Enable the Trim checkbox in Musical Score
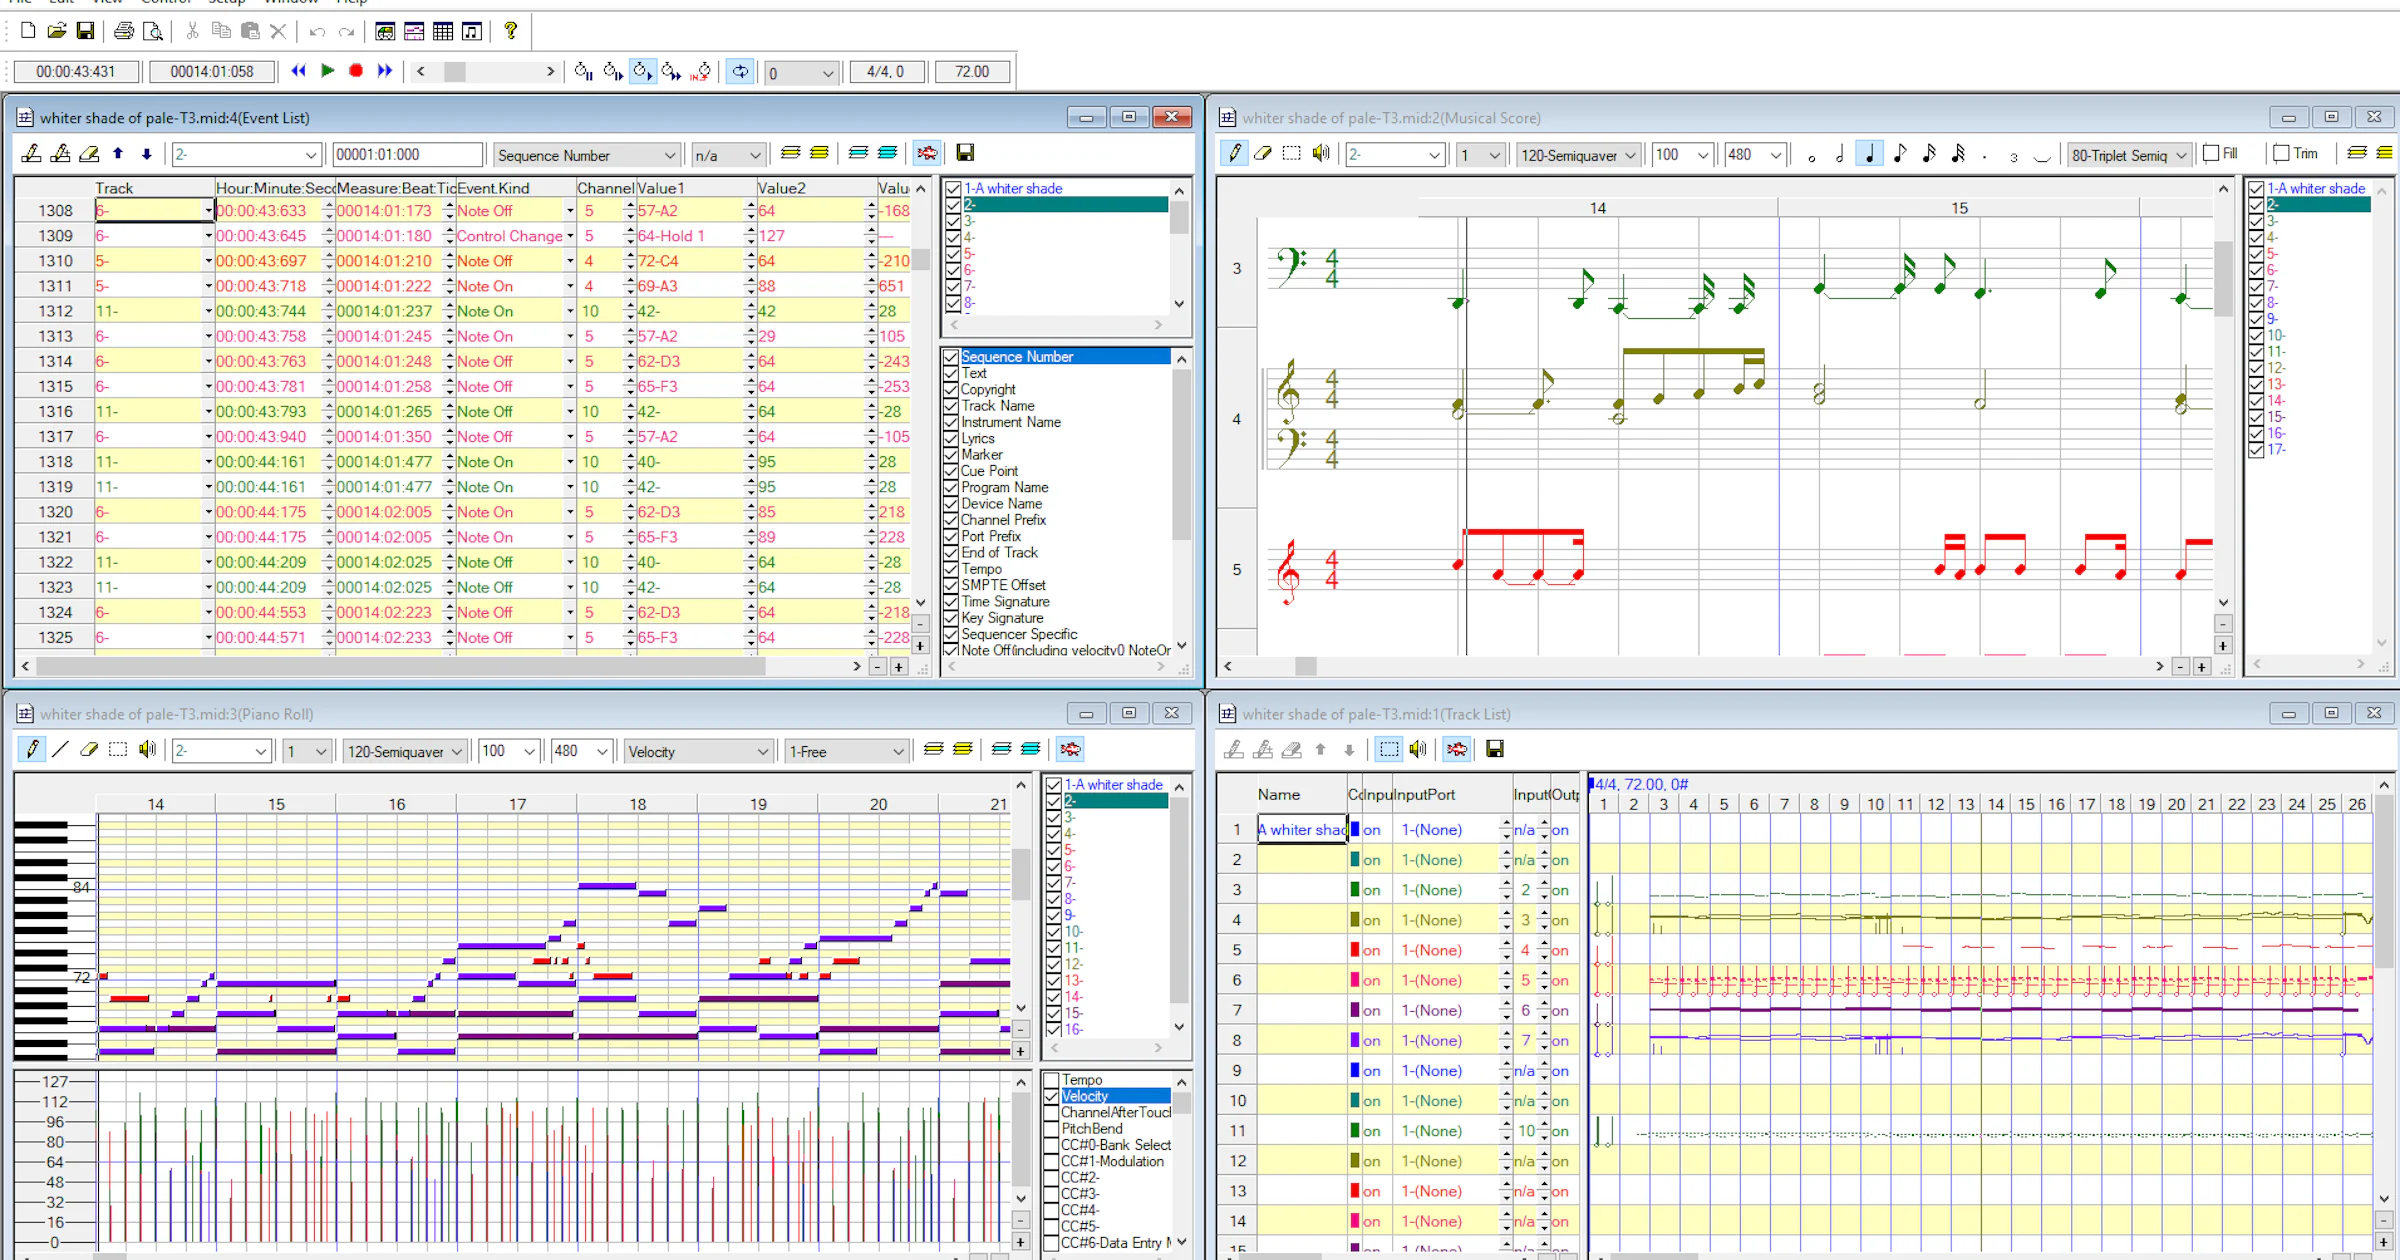This screenshot has width=2400, height=1260. [x=2281, y=153]
